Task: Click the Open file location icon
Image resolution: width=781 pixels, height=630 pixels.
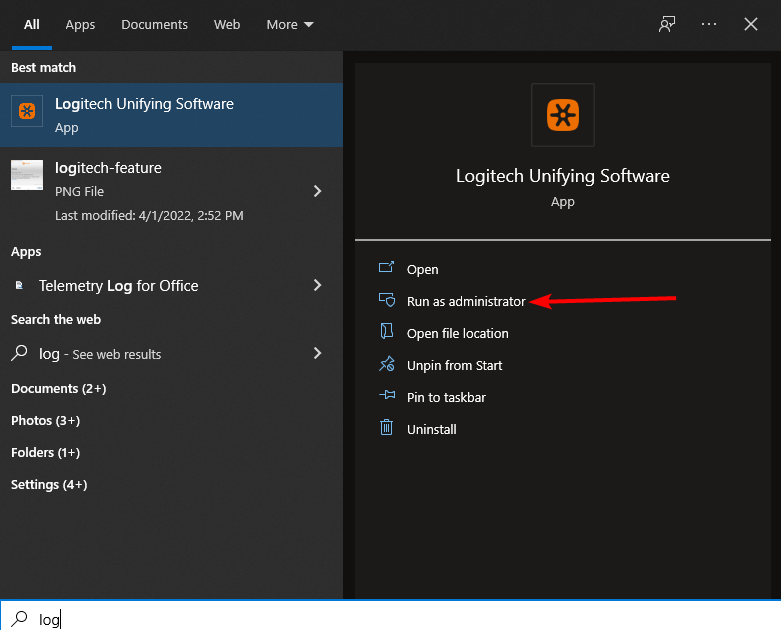Action: point(387,333)
